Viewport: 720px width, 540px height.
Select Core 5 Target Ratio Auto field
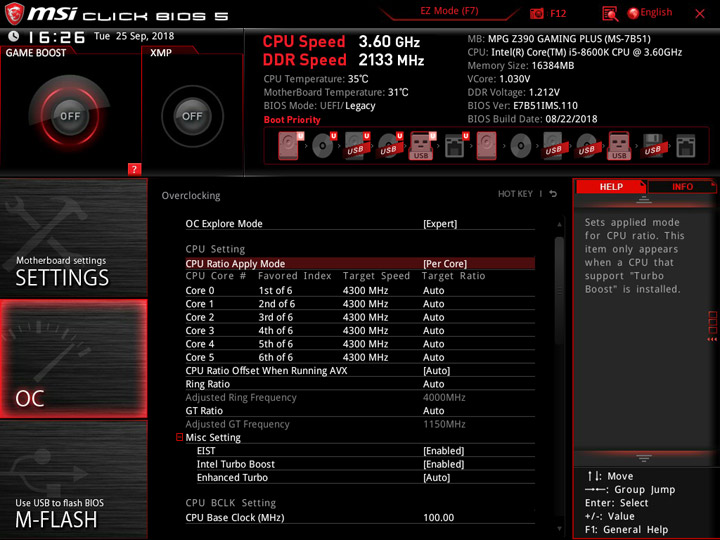[433, 357]
